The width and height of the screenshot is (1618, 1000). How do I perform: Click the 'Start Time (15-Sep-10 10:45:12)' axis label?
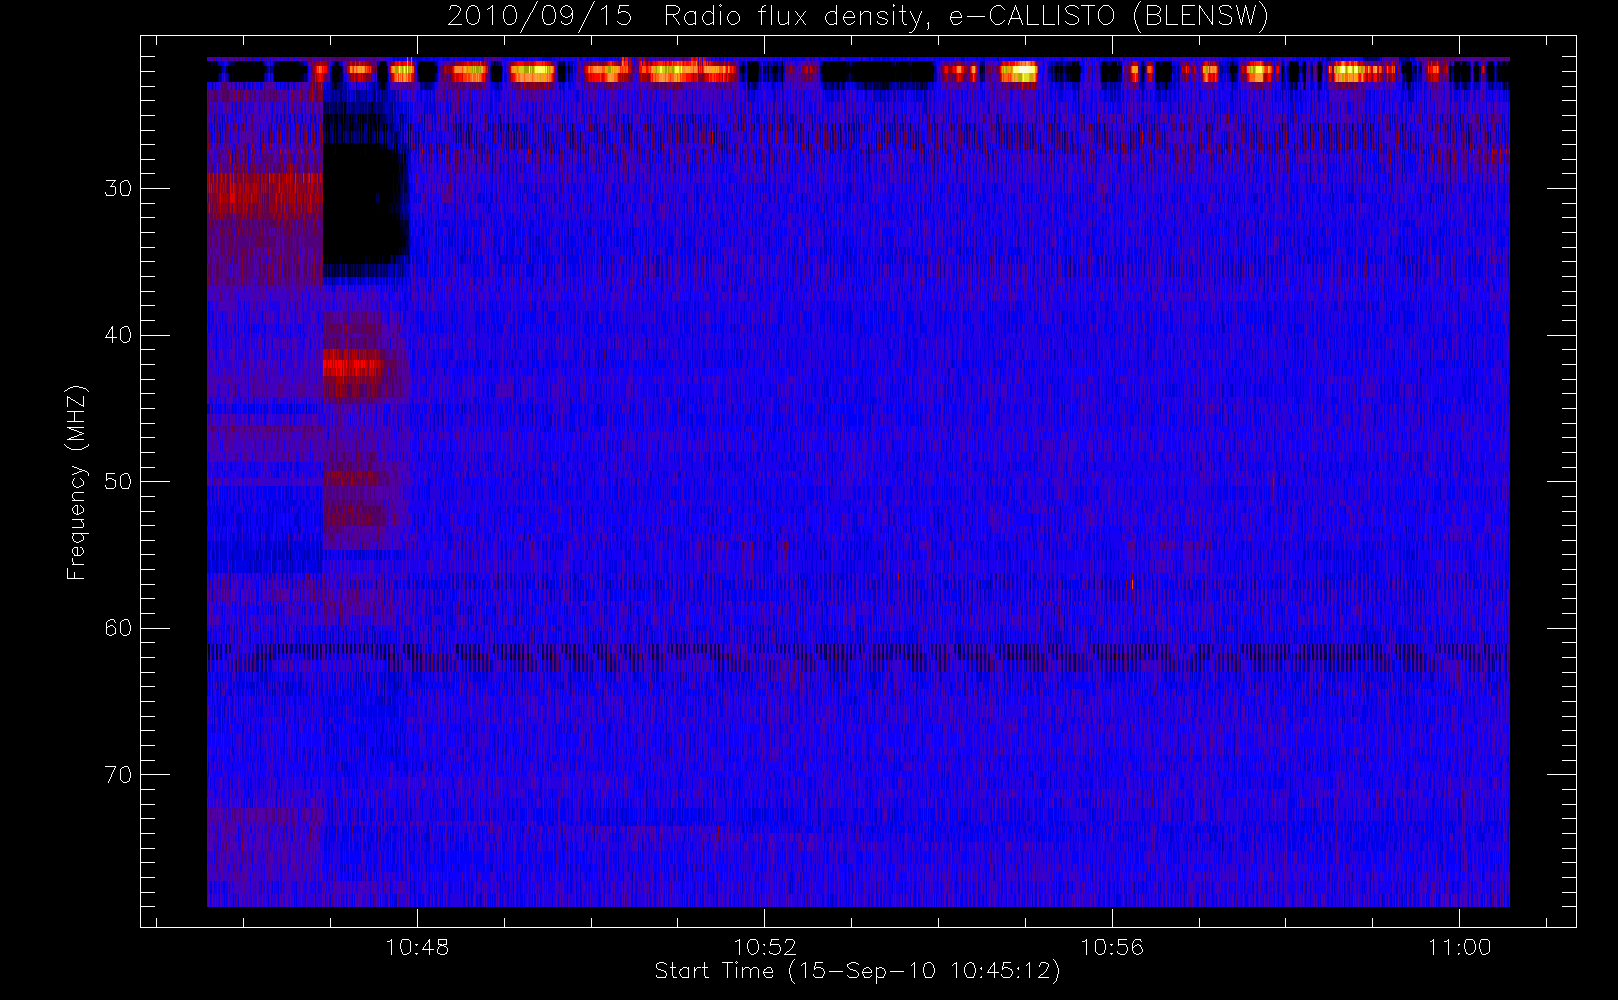[x=857, y=971]
